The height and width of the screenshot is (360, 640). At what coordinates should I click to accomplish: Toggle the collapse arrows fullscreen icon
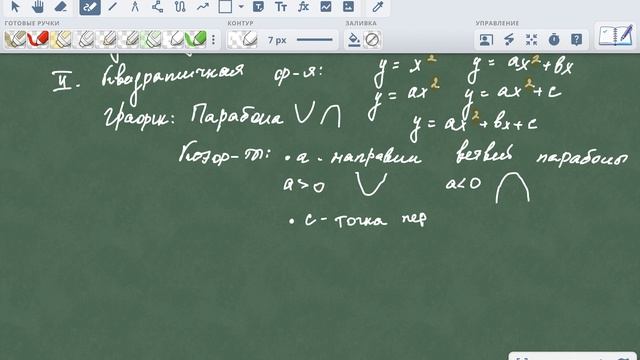click(x=531, y=40)
